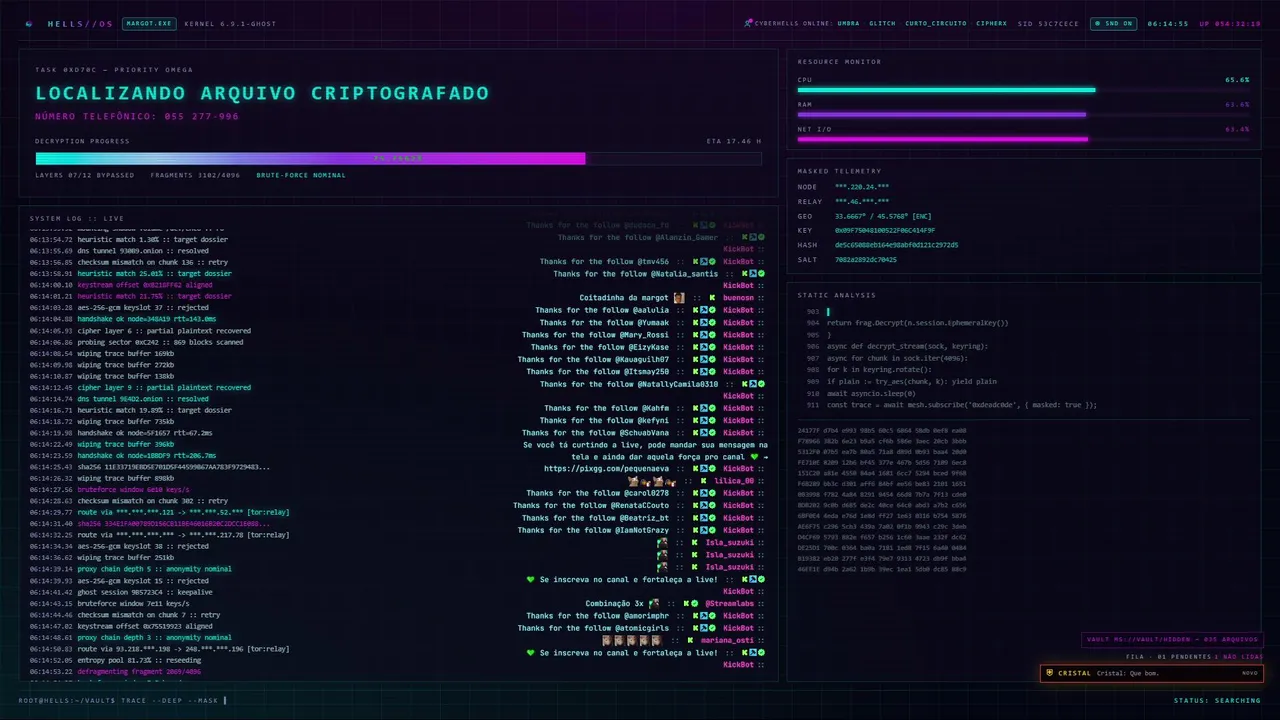Open the MARGOT.EXE badge
This screenshot has height=720, width=1280.
click(149, 23)
